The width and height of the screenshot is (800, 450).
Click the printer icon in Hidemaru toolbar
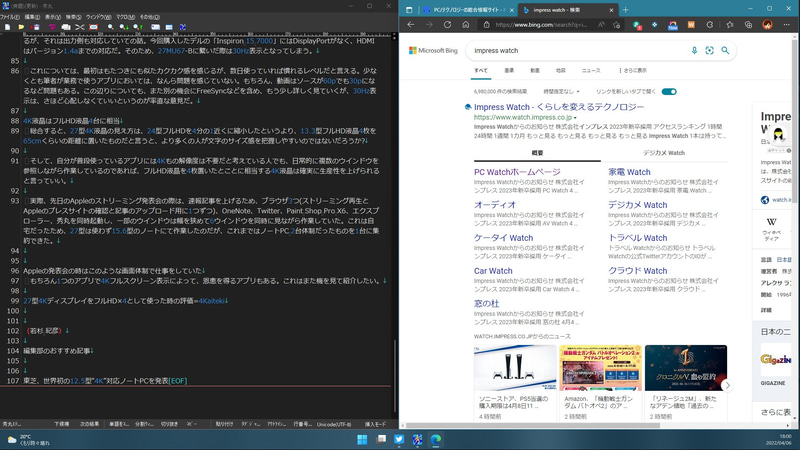pyautogui.click(x=66, y=27)
